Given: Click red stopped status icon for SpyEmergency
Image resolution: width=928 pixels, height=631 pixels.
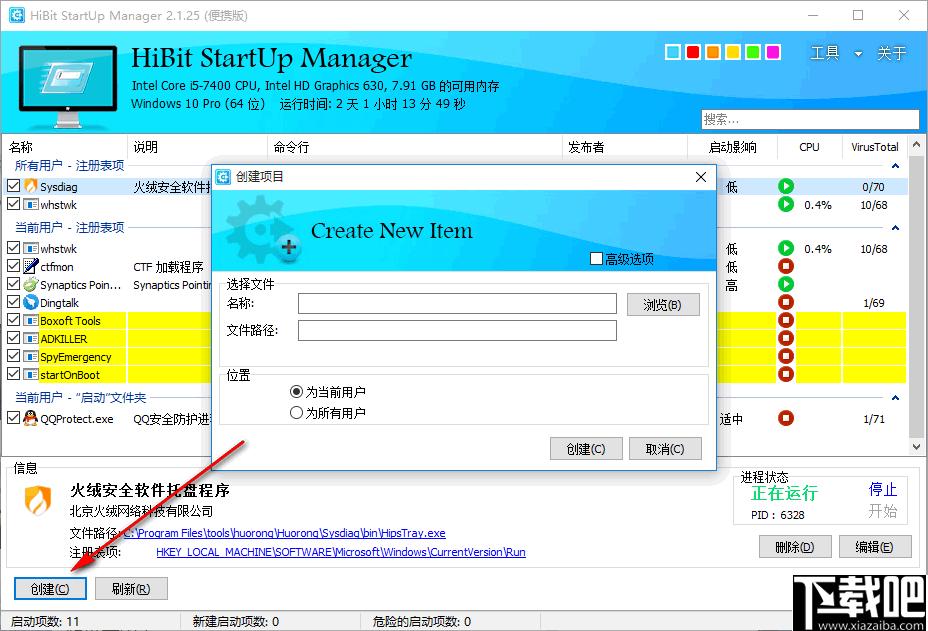Looking at the screenshot, I should pos(785,357).
